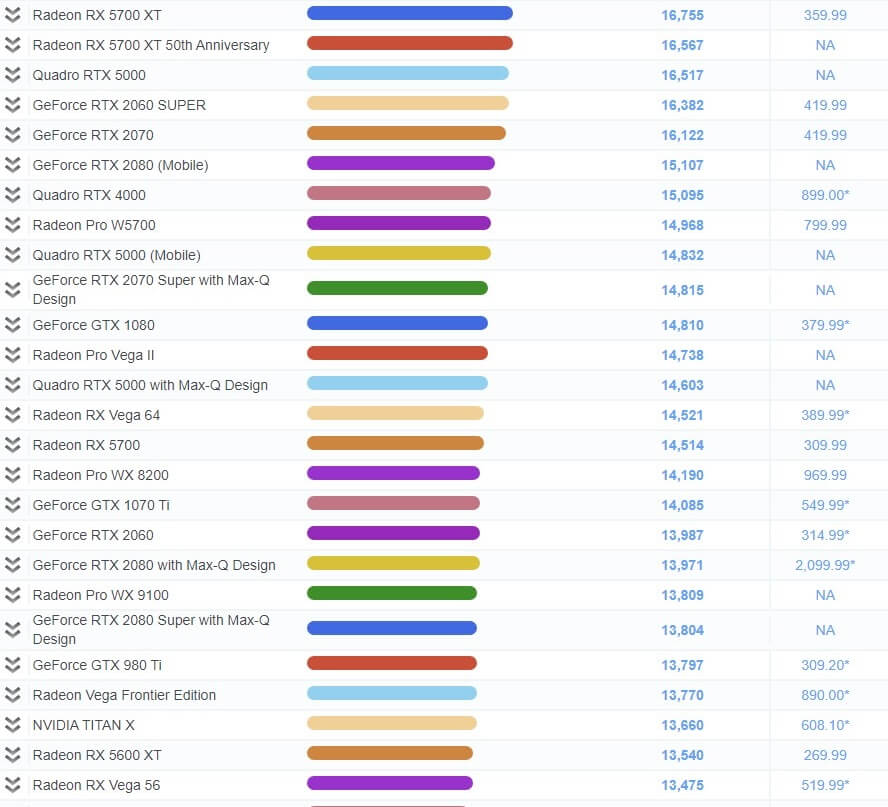Open the NVIDIA TITAN X link
Image resolution: width=888 pixels, height=807 pixels.
pyautogui.click(x=83, y=725)
